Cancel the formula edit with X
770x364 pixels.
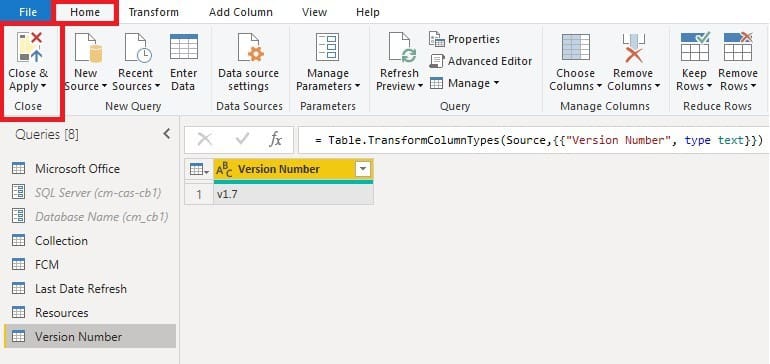[204, 140]
